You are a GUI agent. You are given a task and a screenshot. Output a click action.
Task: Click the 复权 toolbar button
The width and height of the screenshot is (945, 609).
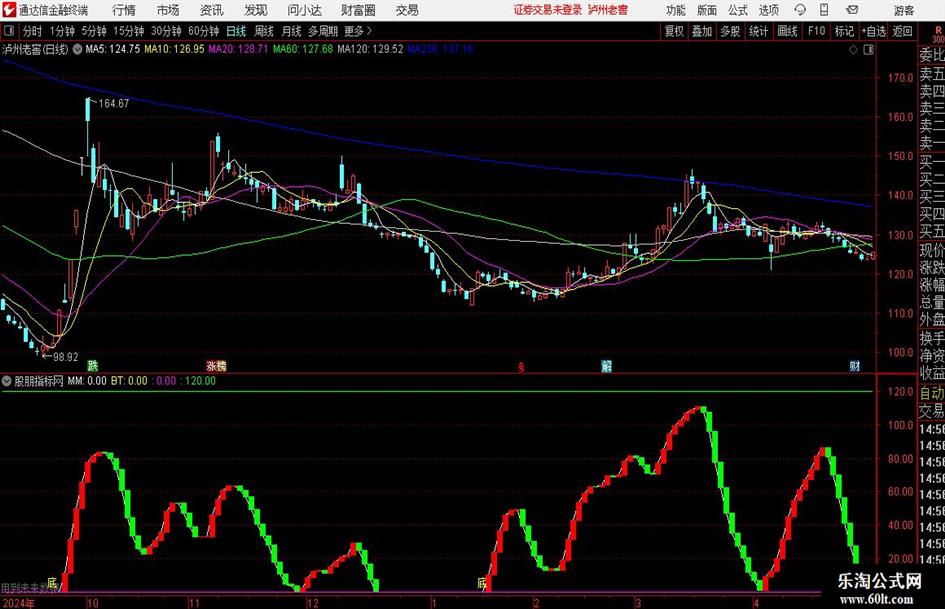click(674, 31)
